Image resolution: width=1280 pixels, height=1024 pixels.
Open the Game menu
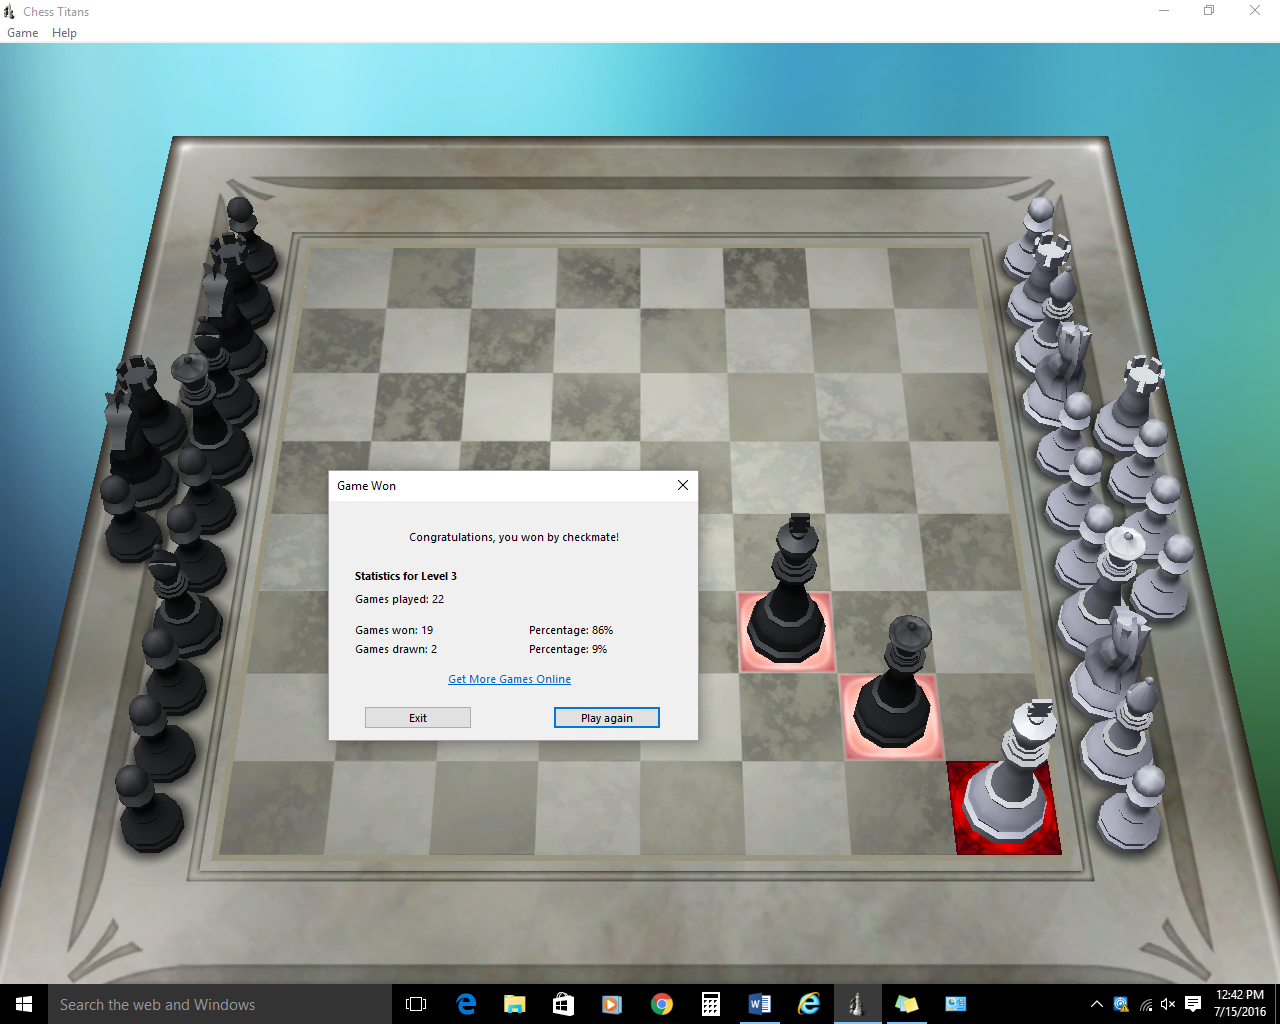tap(22, 33)
